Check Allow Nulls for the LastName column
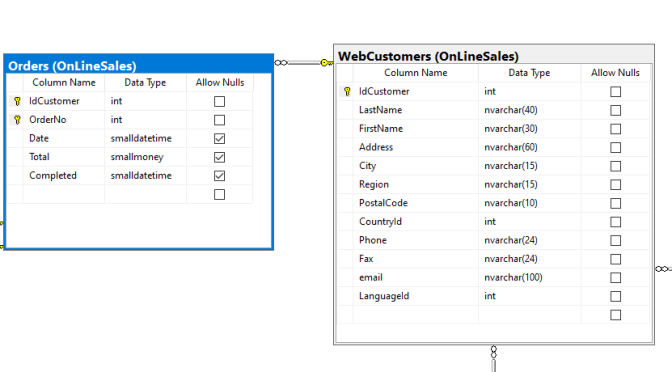 [615, 111]
